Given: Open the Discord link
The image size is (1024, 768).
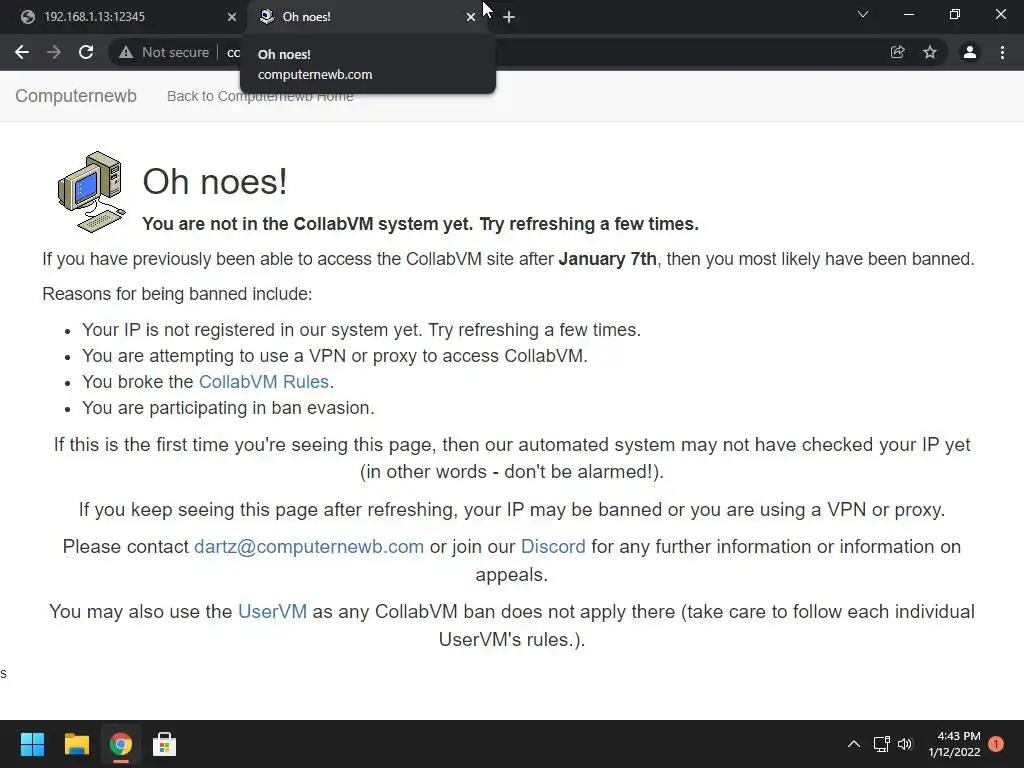Looking at the screenshot, I should coord(553,547).
